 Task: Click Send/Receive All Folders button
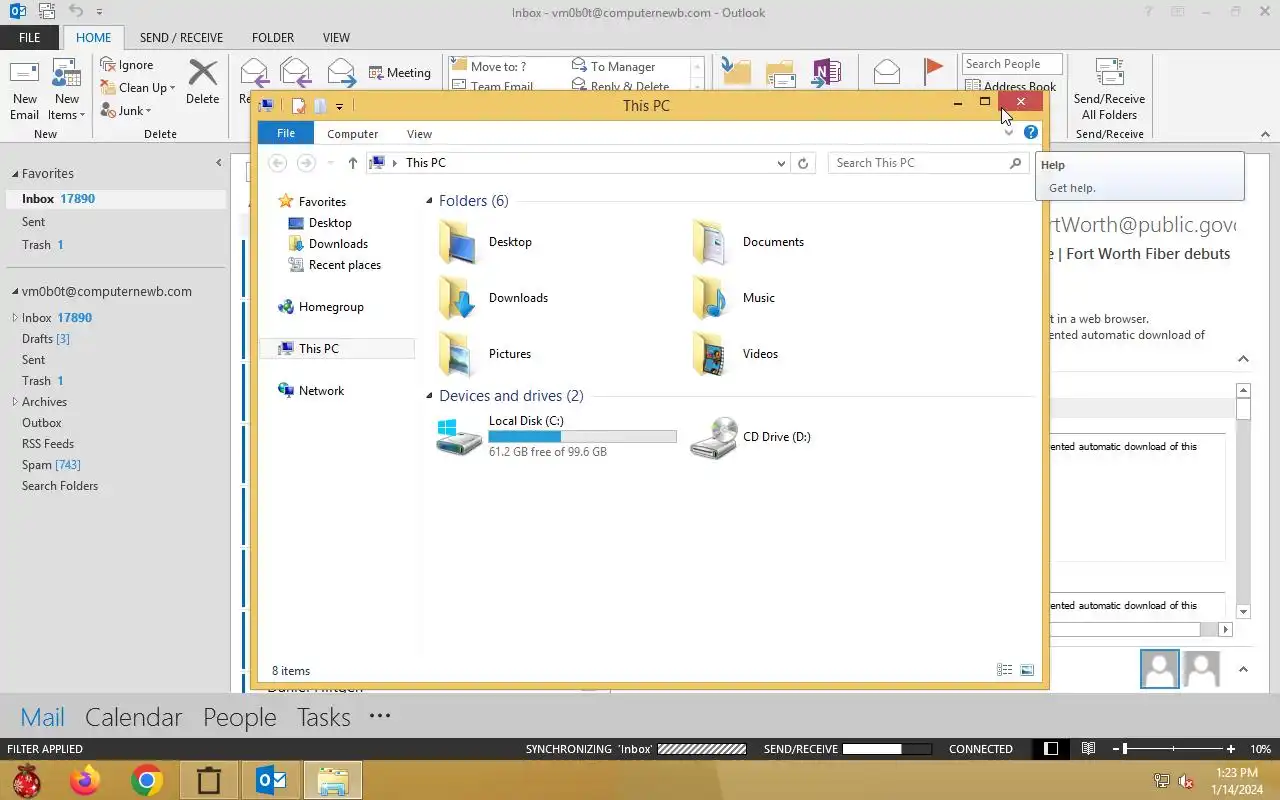(x=1109, y=90)
